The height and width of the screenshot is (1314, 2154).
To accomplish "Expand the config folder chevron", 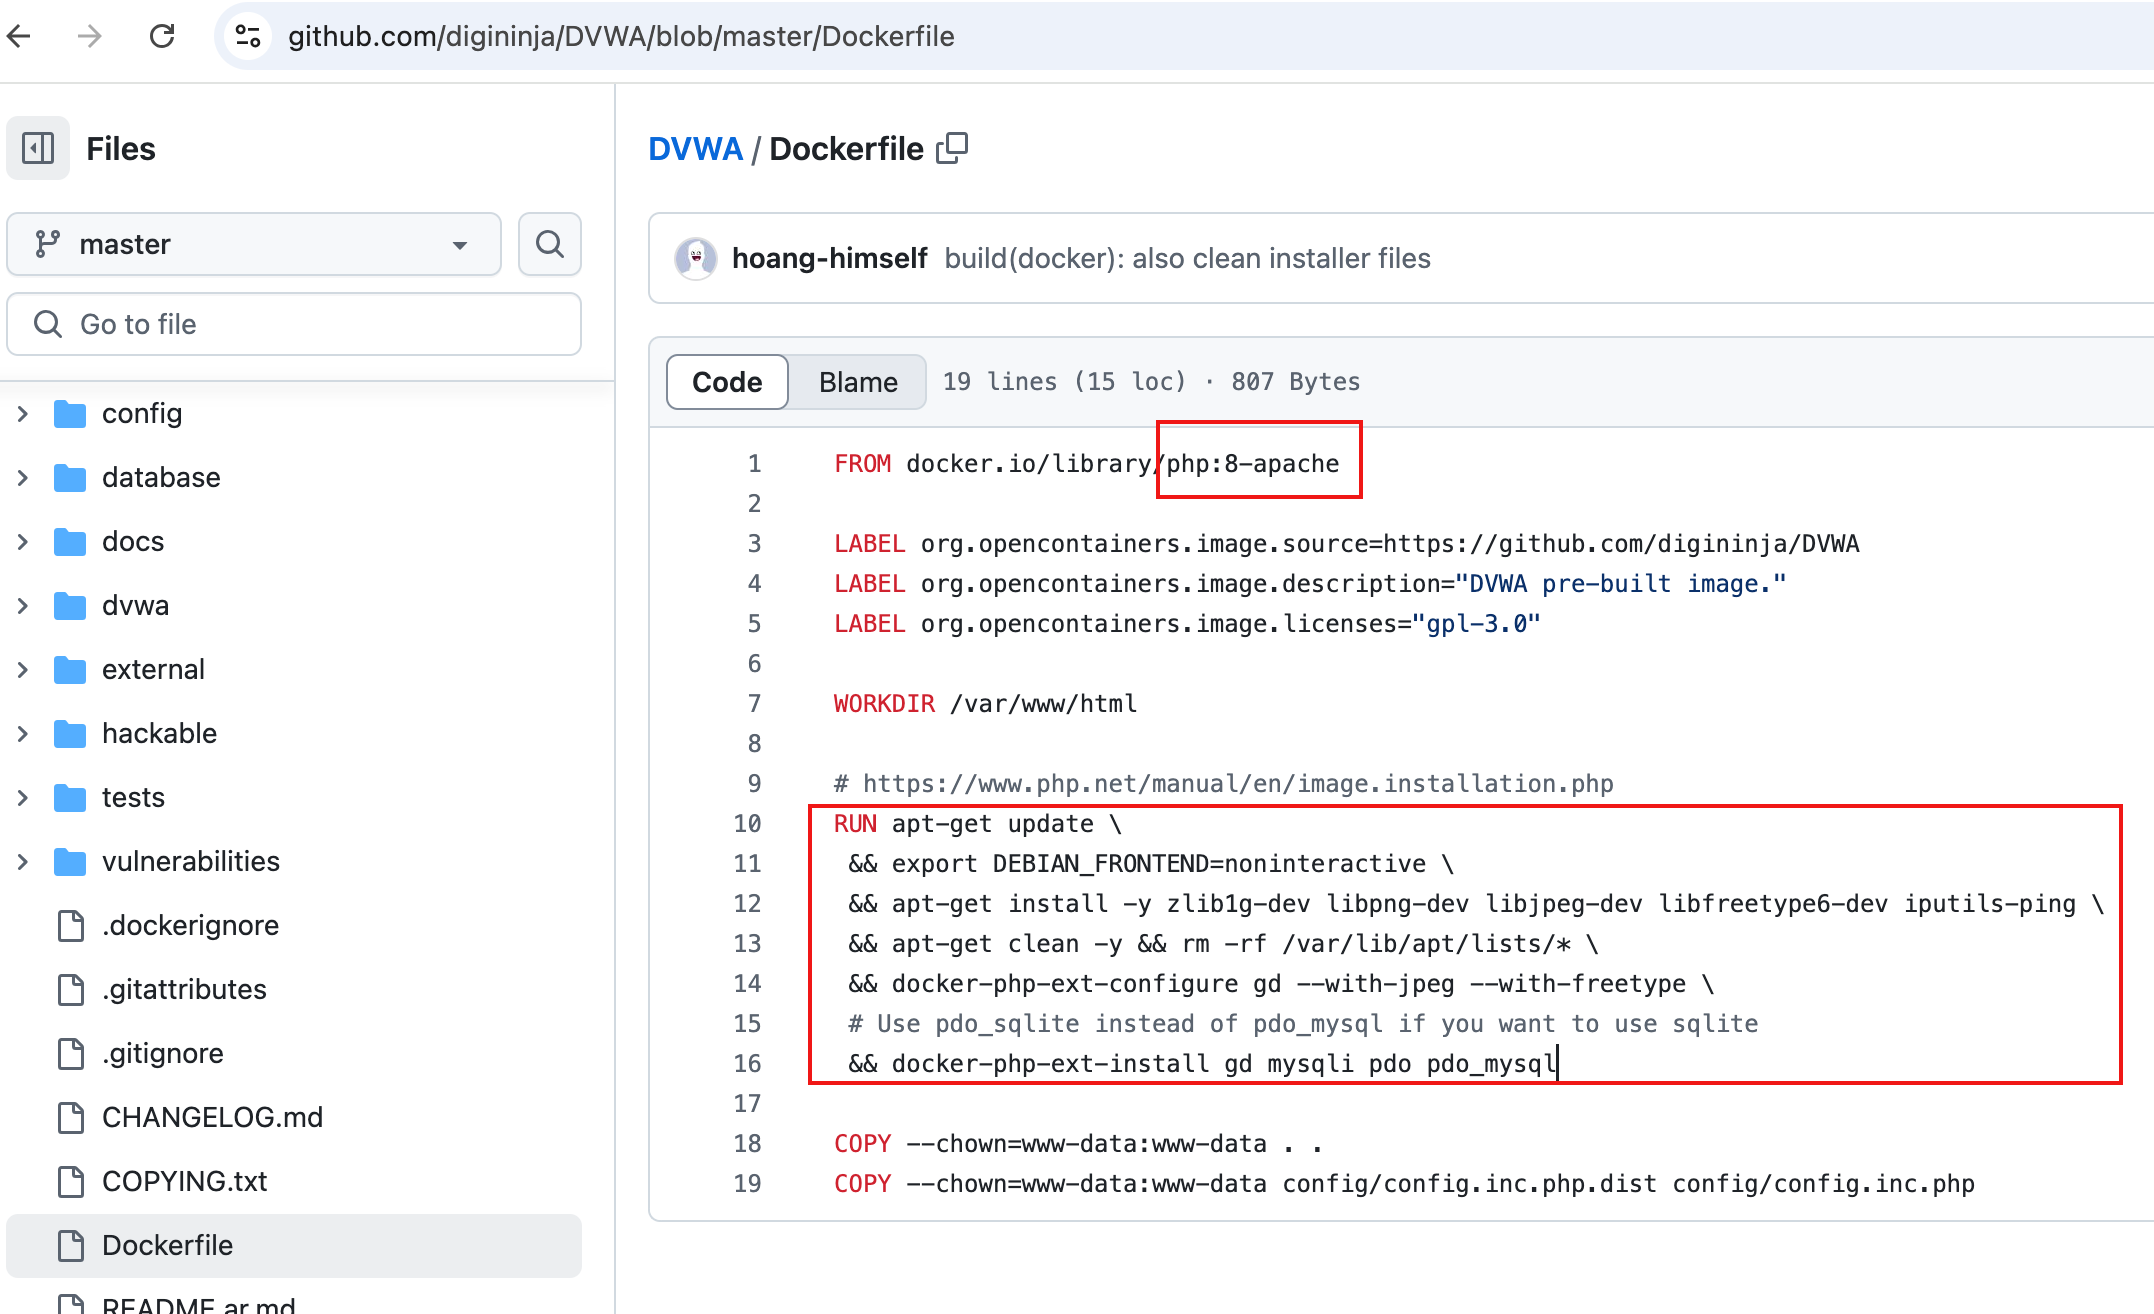I will [x=22, y=413].
